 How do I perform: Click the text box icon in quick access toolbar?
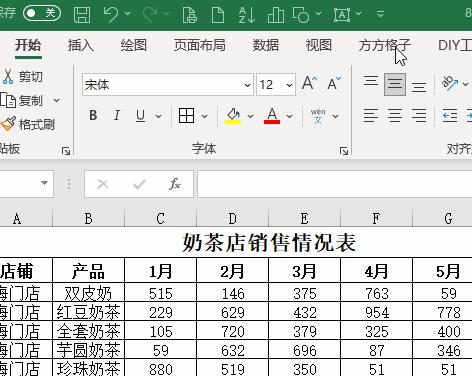tap(342, 14)
